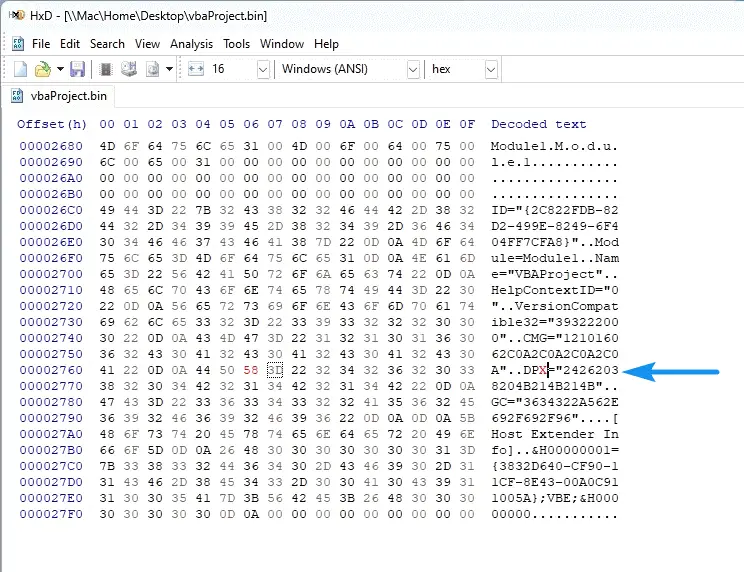Click decoded text 62C0A2C0A2C0A2C0
The width and height of the screenshot is (744, 572).
555,354
